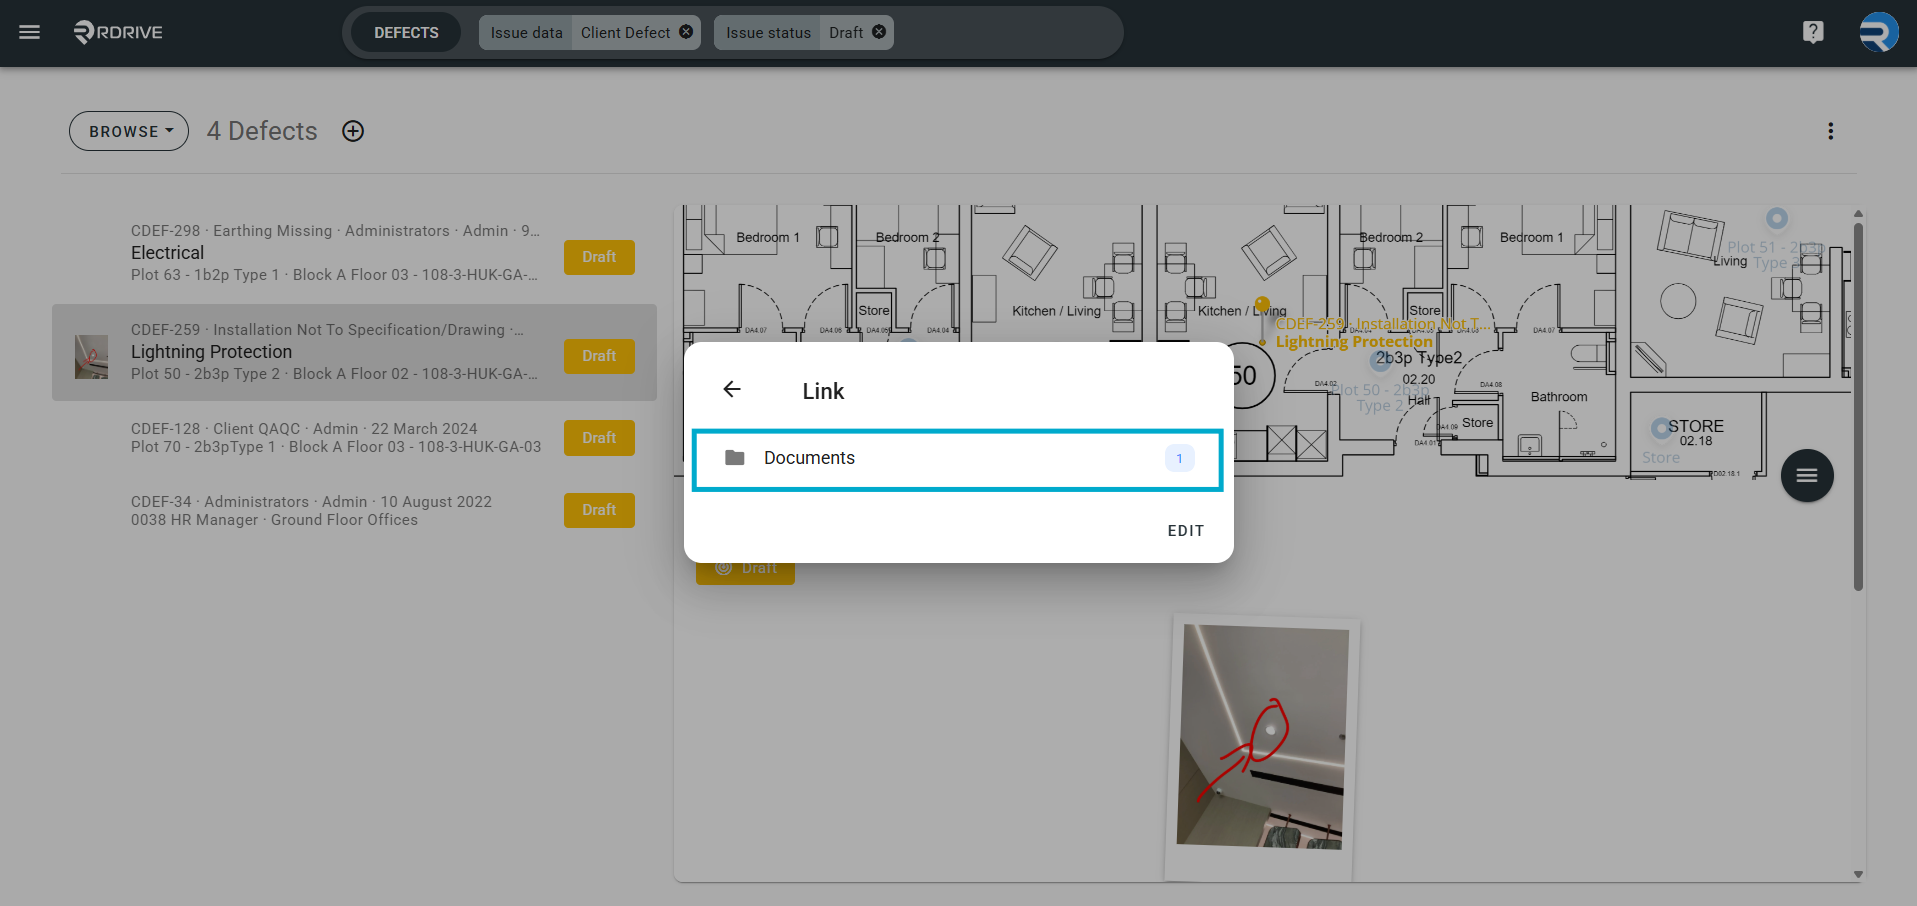Click the 4 Defects heading
This screenshot has width=1917, height=906.
[262, 131]
